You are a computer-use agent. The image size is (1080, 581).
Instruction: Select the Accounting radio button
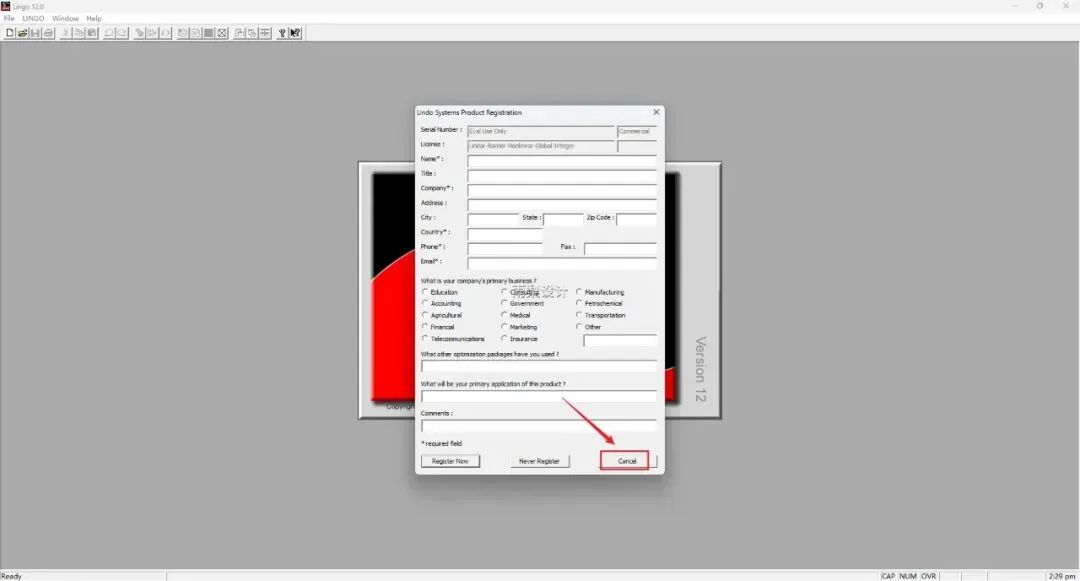tap(426, 303)
